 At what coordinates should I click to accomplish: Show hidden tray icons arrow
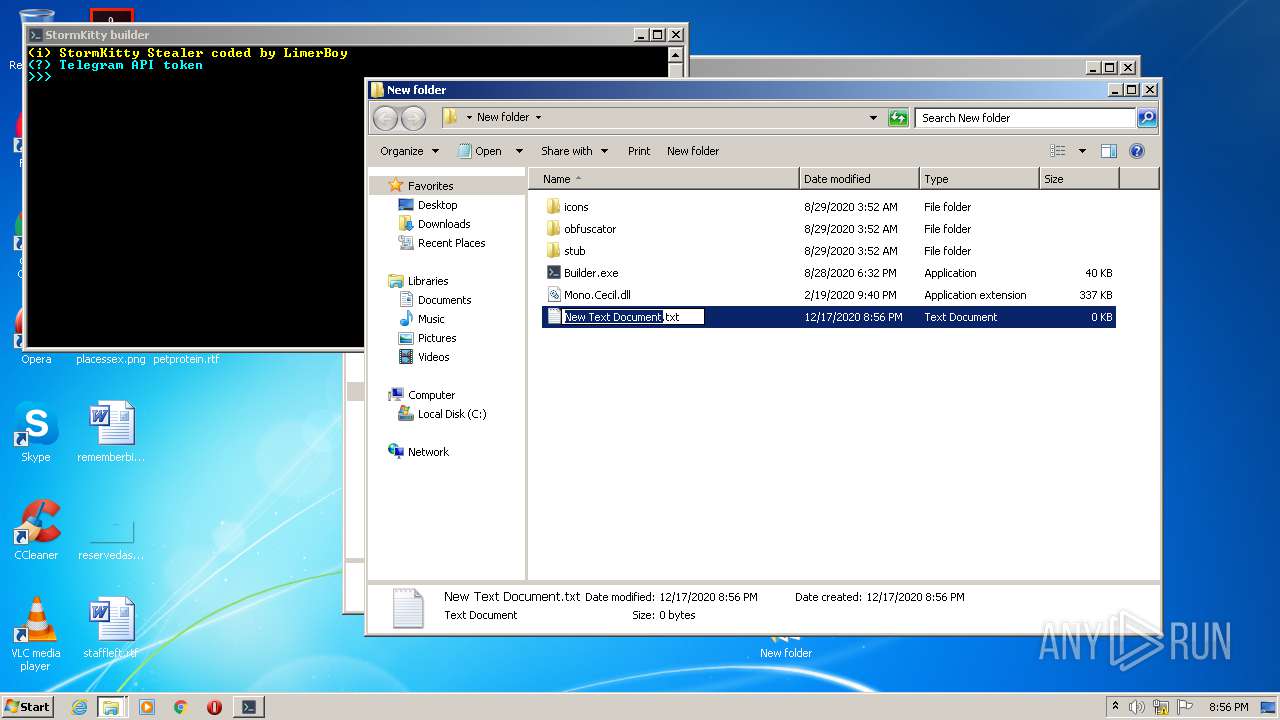tap(1115, 707)
